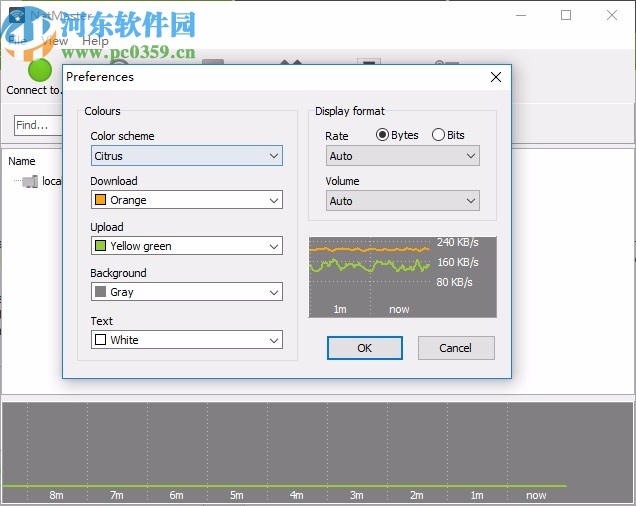Screen dimensions: 636x506
Task: Click the Name column header
Action: [22, 161]
